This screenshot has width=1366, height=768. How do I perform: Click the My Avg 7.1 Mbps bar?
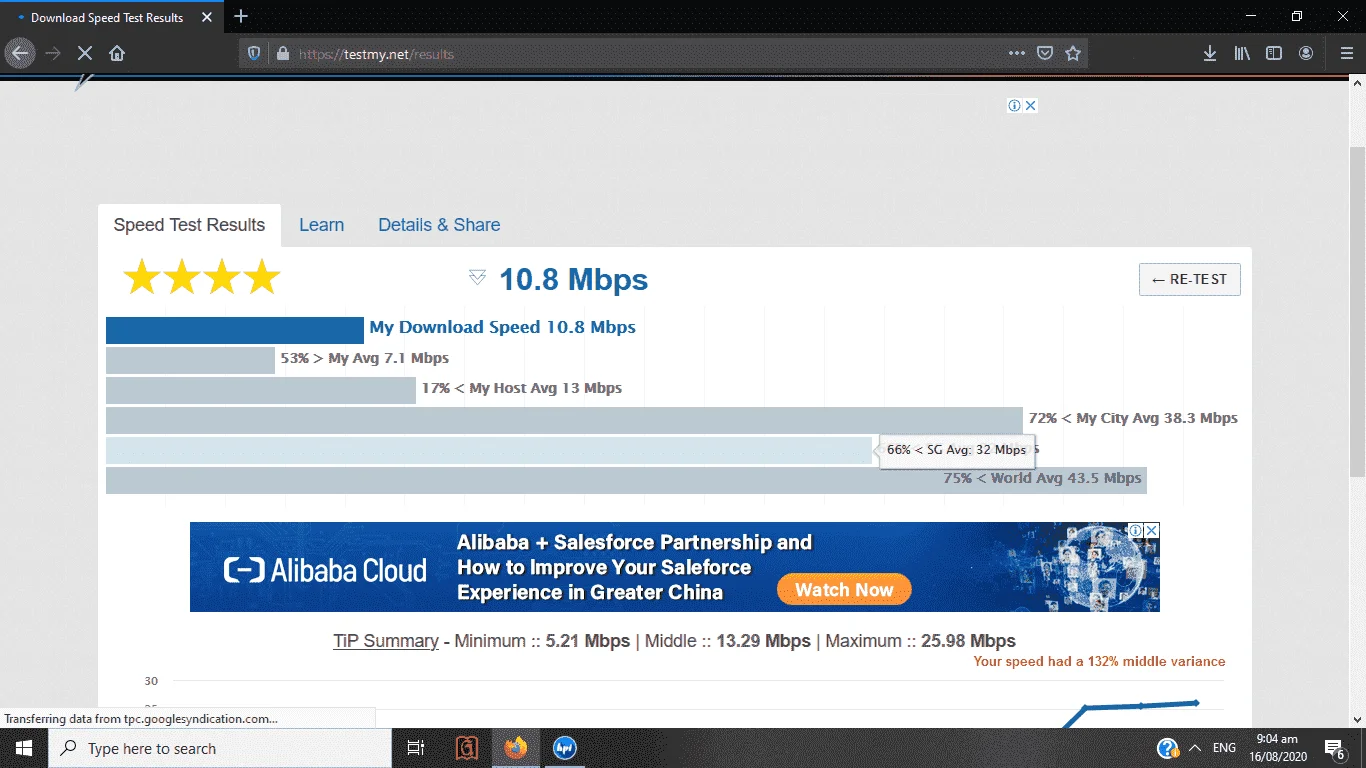190,360
